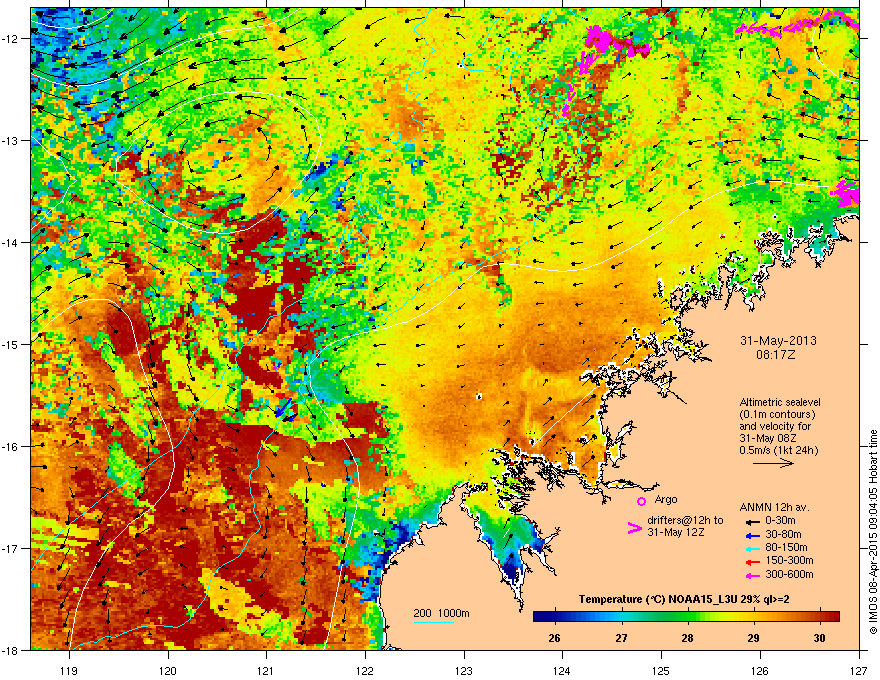Click the '0.5m/s (1kt 24h)' text
The width and height of the screenshot is (880, 680).
point(779,450)
